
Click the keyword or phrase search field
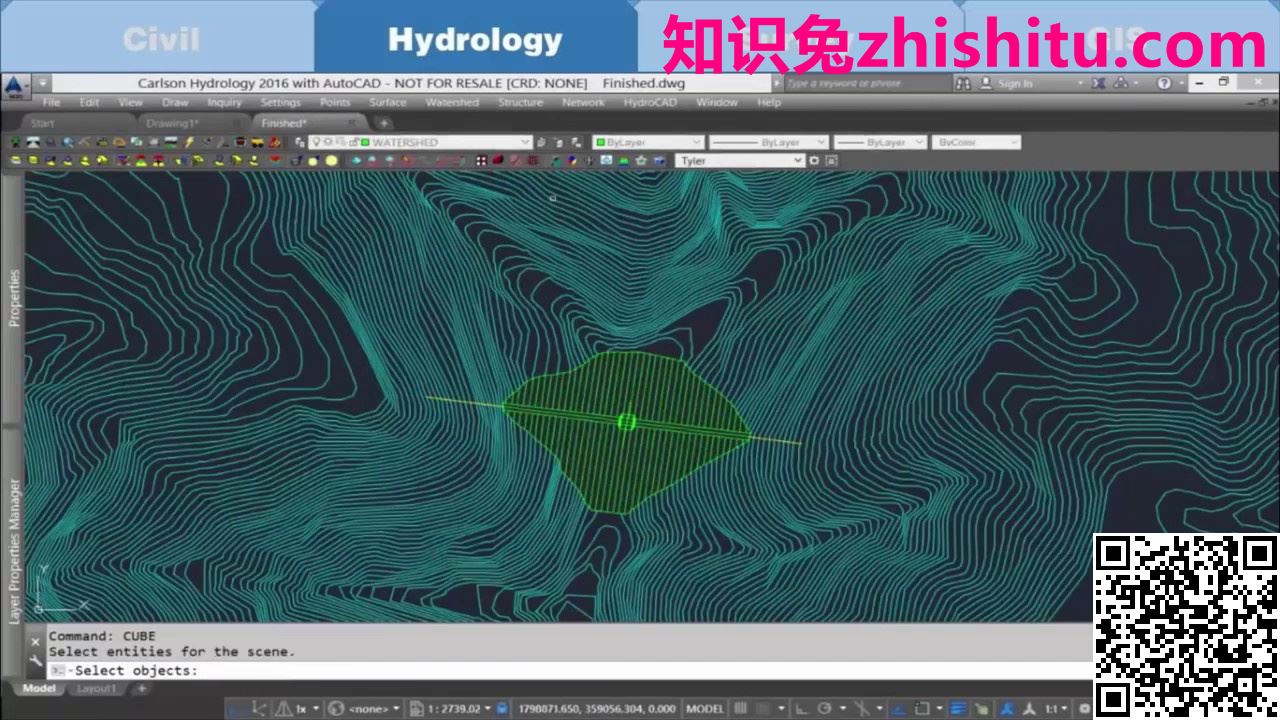pos(870,83)
